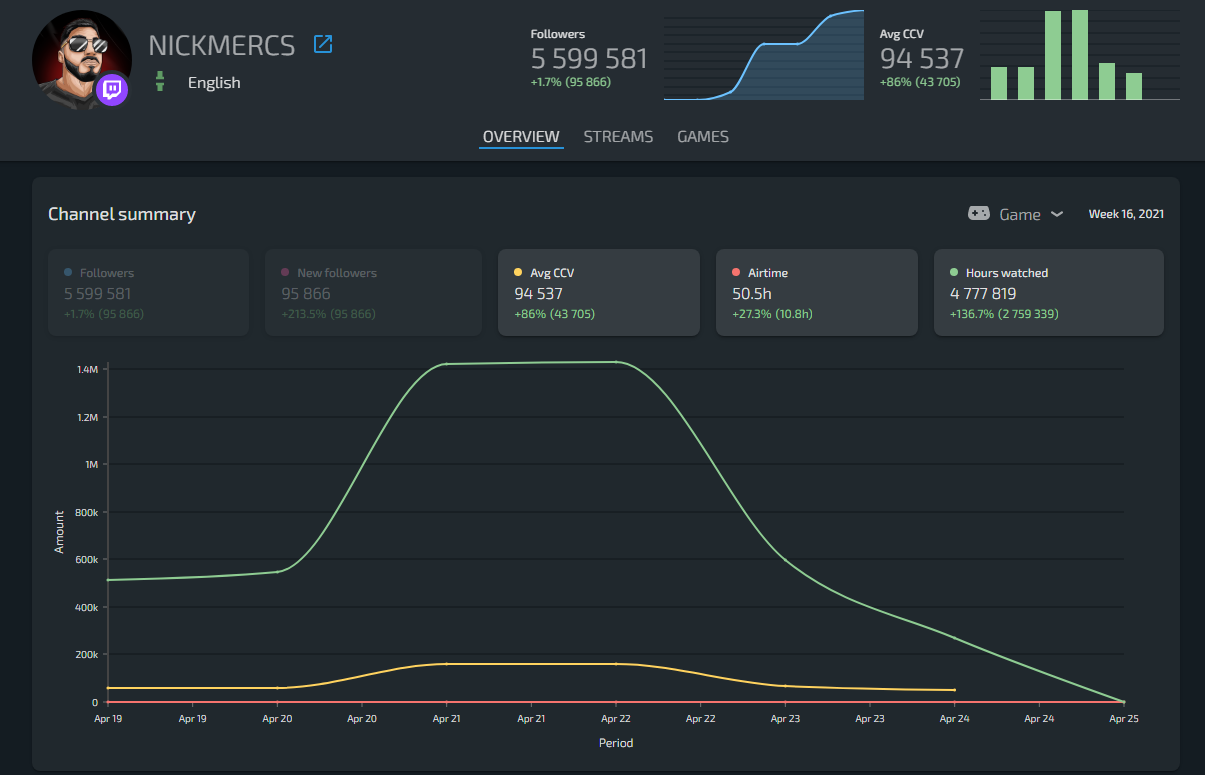Click the Channel summary heading

pos(122,214)
